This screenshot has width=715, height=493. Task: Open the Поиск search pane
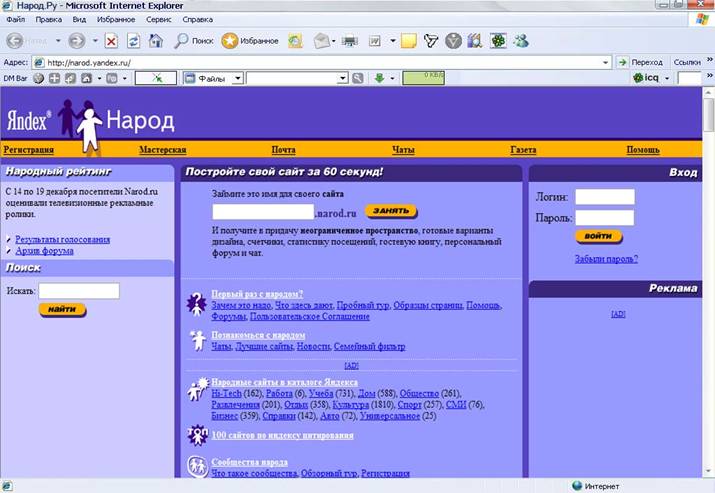click(194, 41)
